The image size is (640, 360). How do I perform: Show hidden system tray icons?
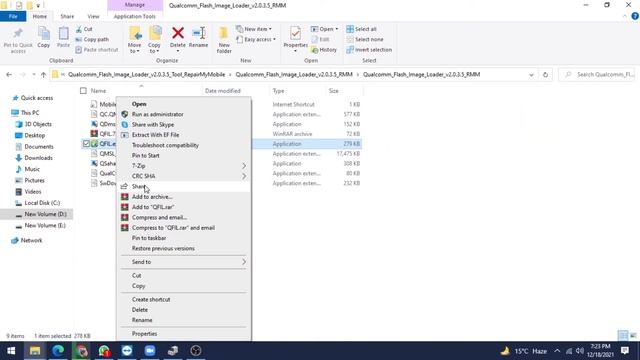[x=557, y=351]
